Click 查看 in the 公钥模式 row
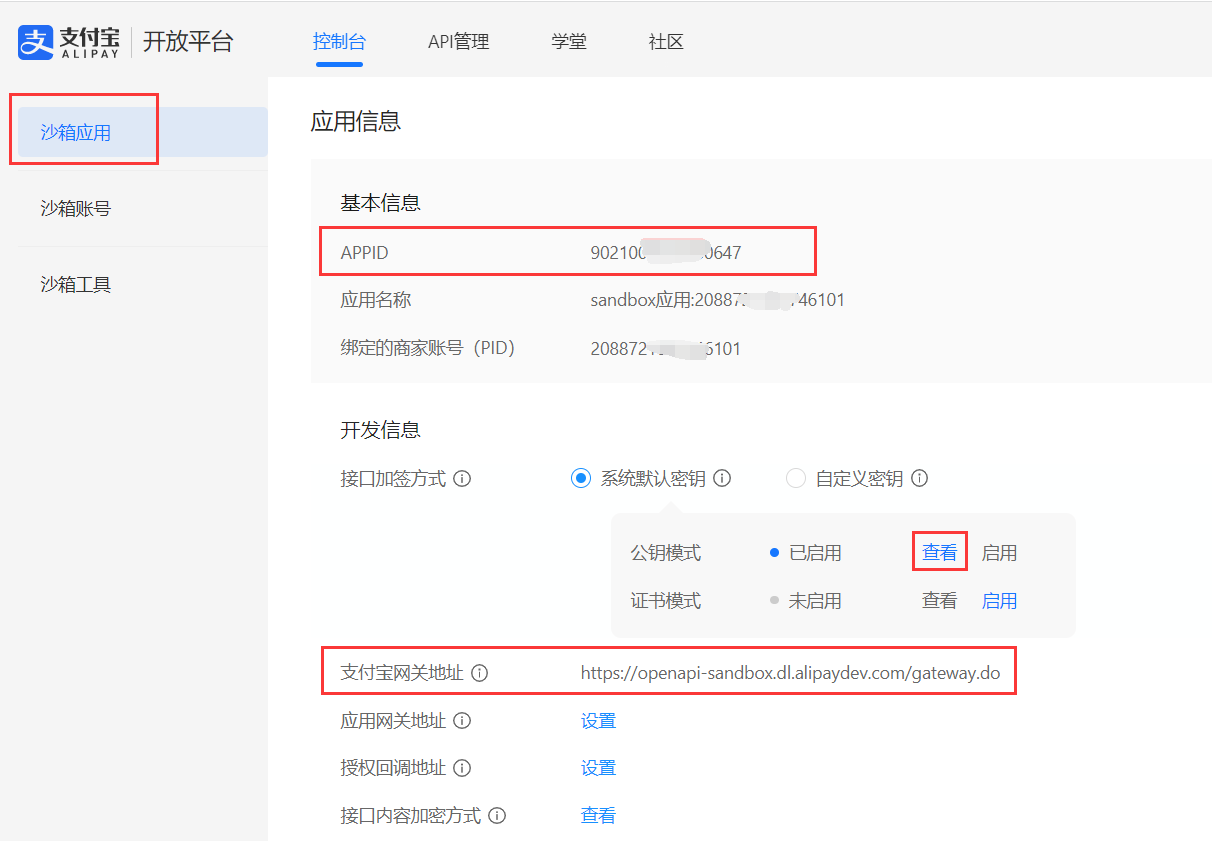Image resolution: width=1212 pixels, height=841 pixels. click(940, 553)
